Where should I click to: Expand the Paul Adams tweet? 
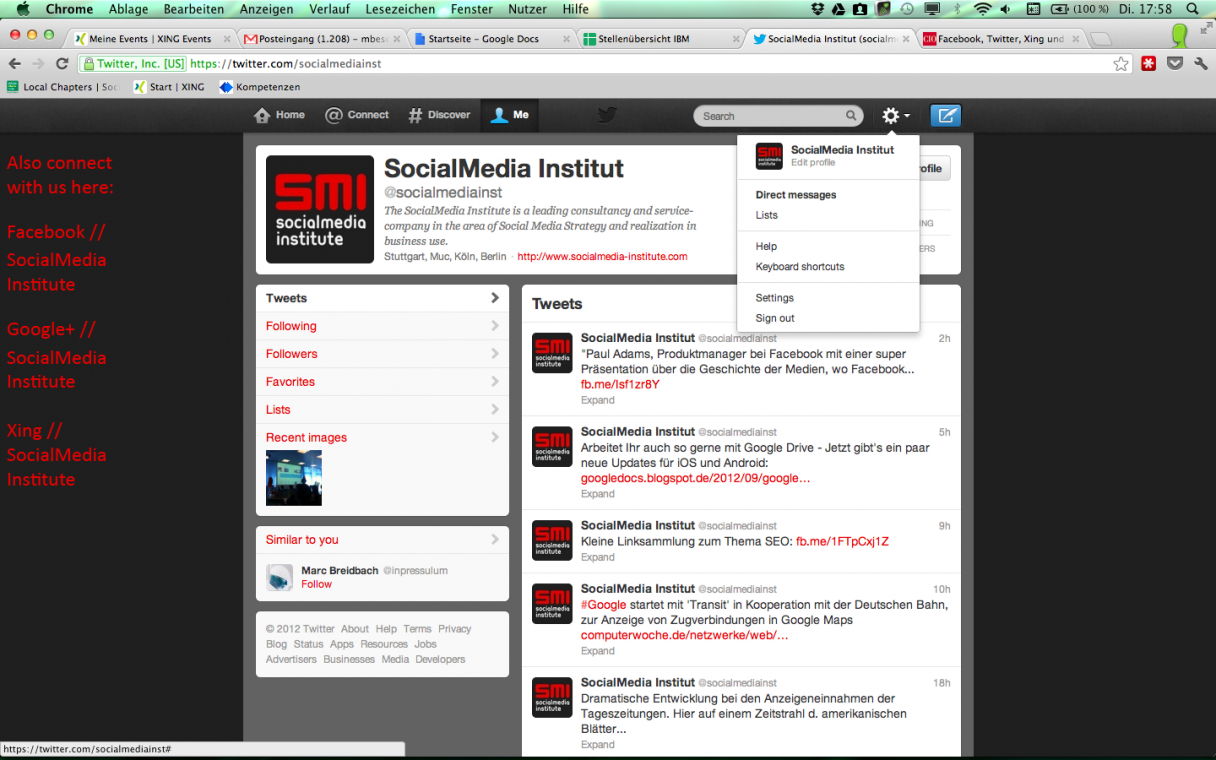[598, 400]
